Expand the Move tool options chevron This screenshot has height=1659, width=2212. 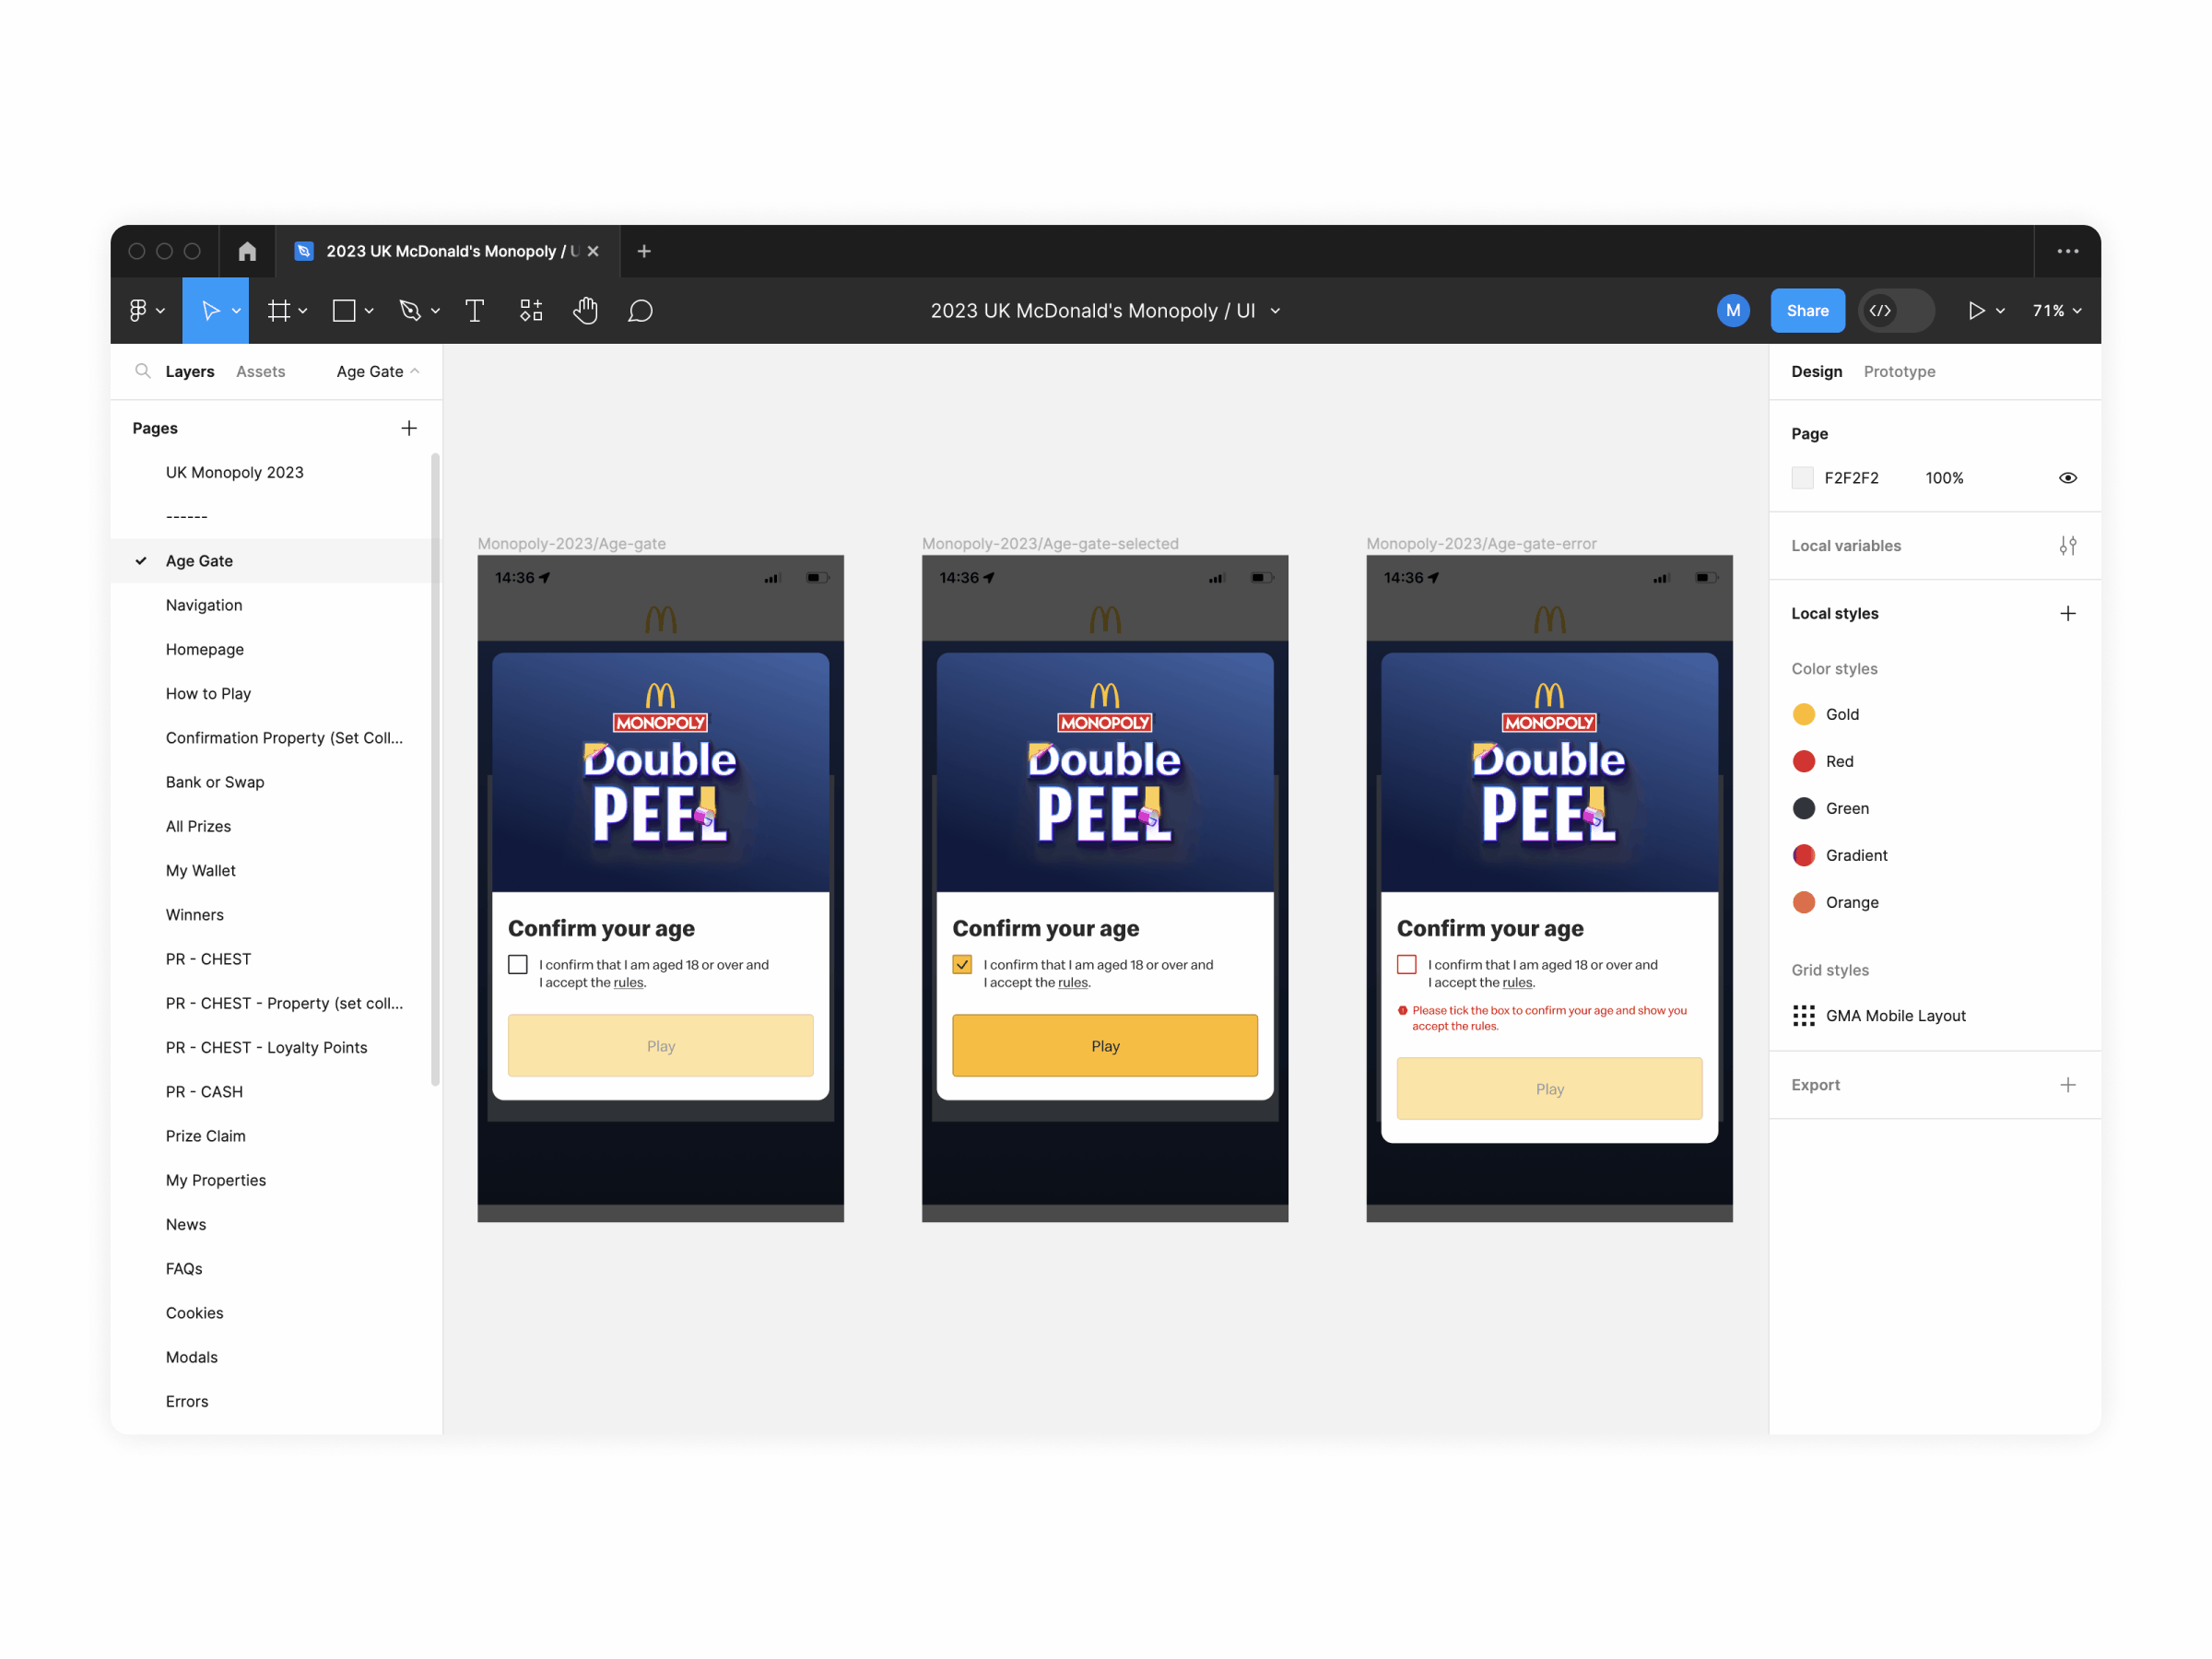(x=236, y=312)
